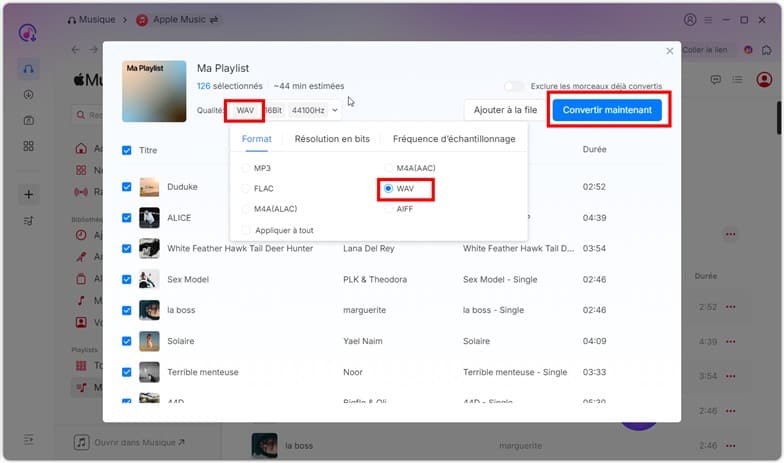The width and height of the screenshot is (784, 463).
Task: Open the queue list icon in Apple Music
Action: [x=737, y=80]
